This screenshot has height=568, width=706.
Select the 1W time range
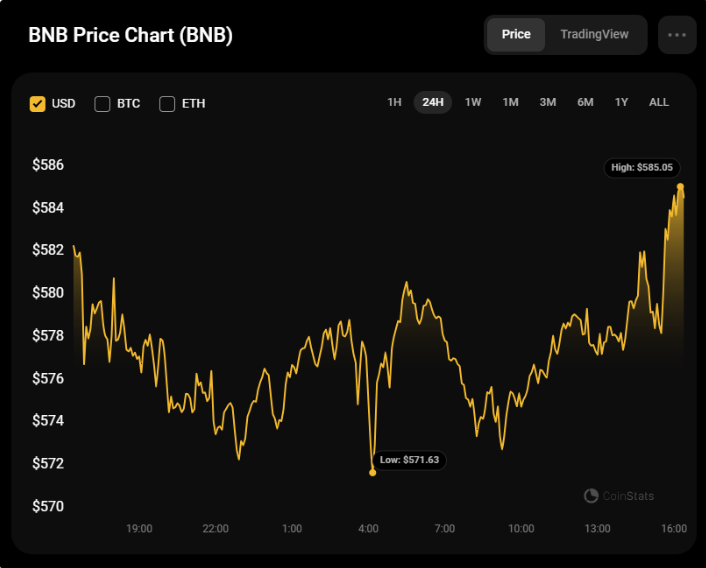pos(473,102)
